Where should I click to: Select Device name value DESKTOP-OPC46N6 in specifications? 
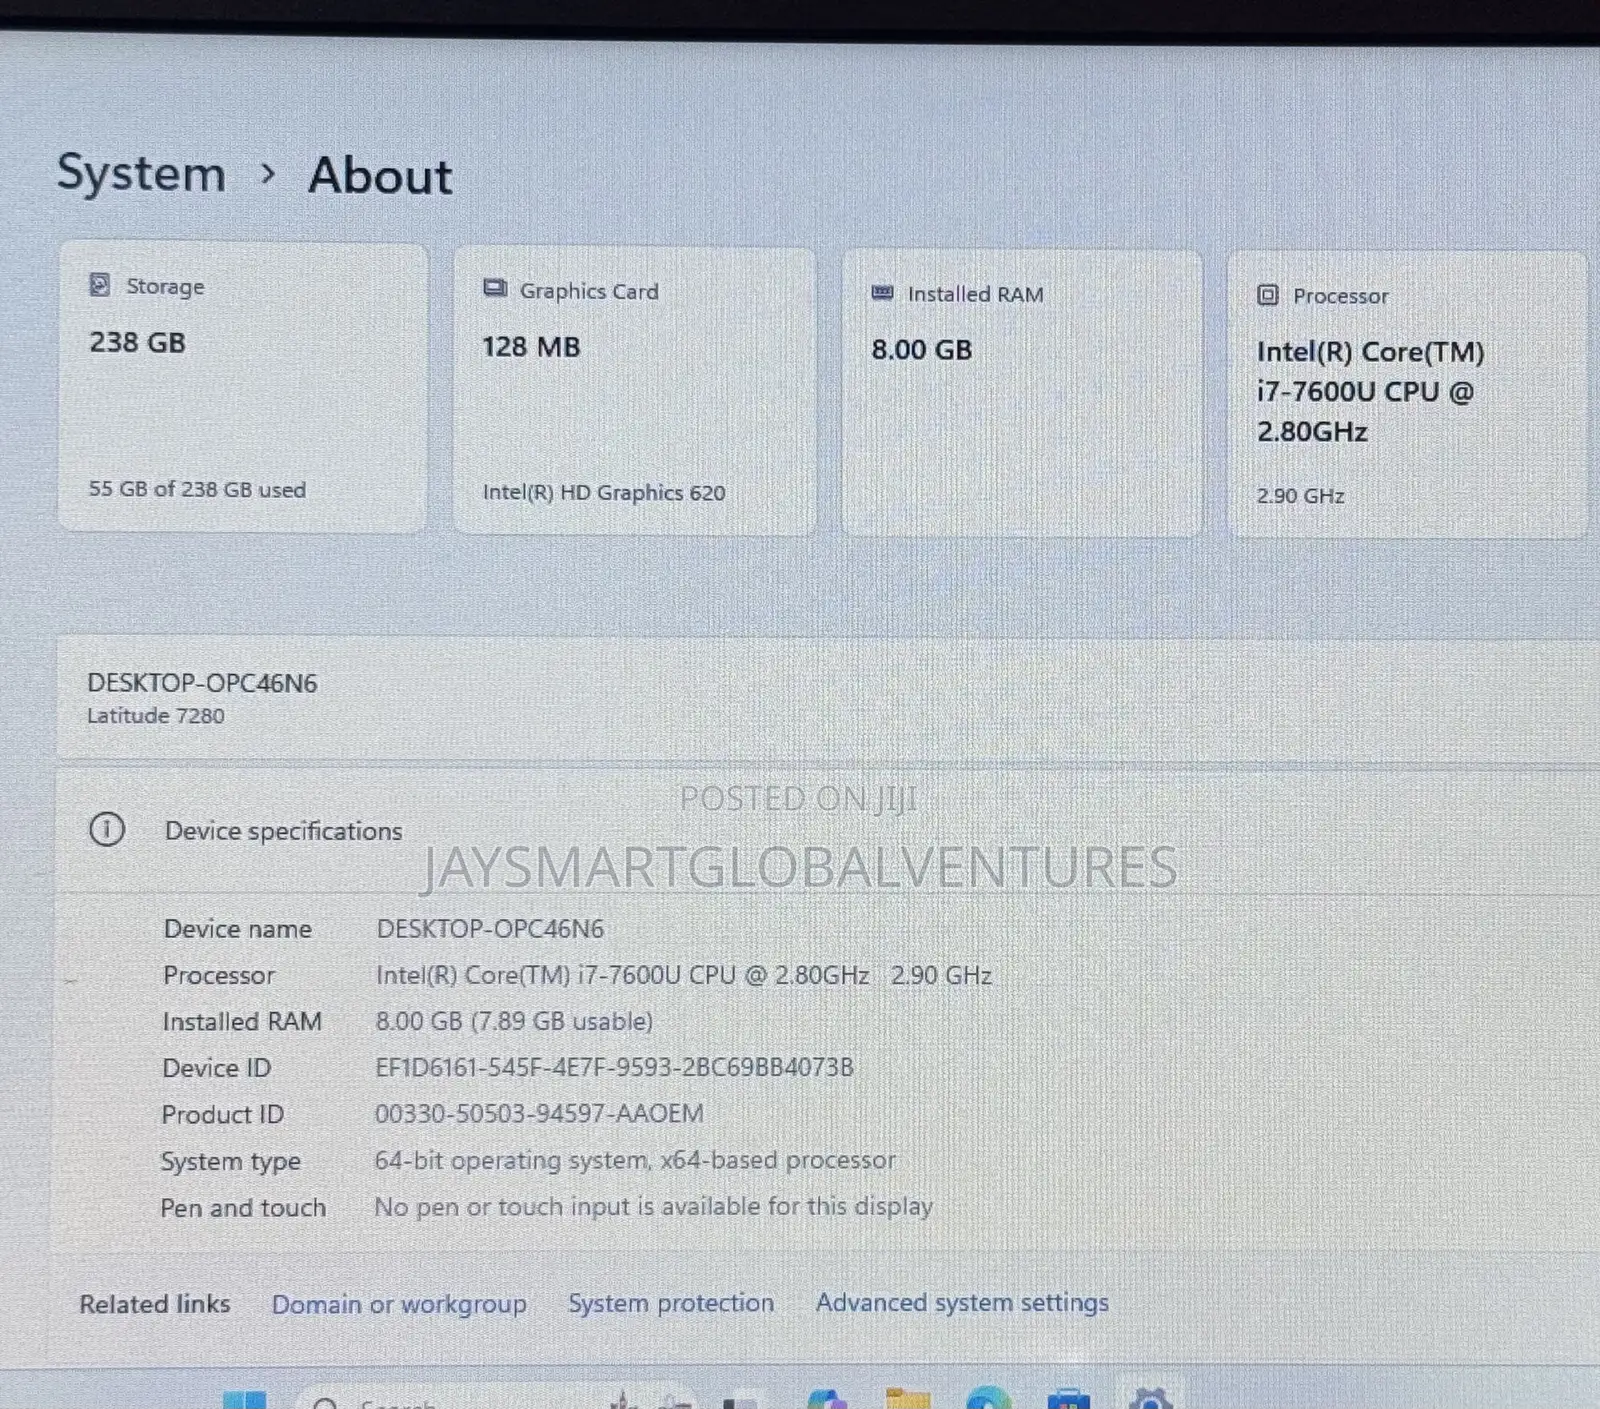pyautogui.click(x=490, y=928)
